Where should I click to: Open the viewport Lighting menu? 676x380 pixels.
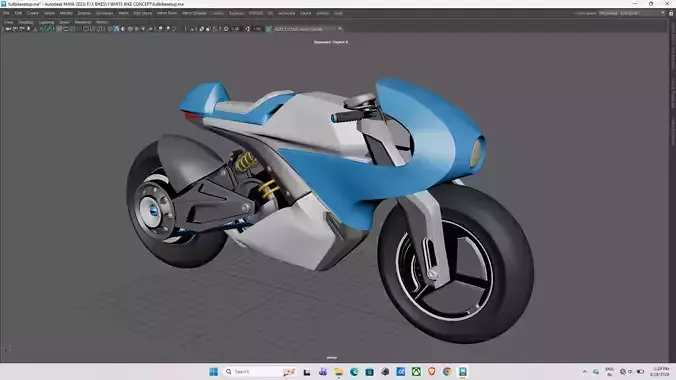click(46, 22)
